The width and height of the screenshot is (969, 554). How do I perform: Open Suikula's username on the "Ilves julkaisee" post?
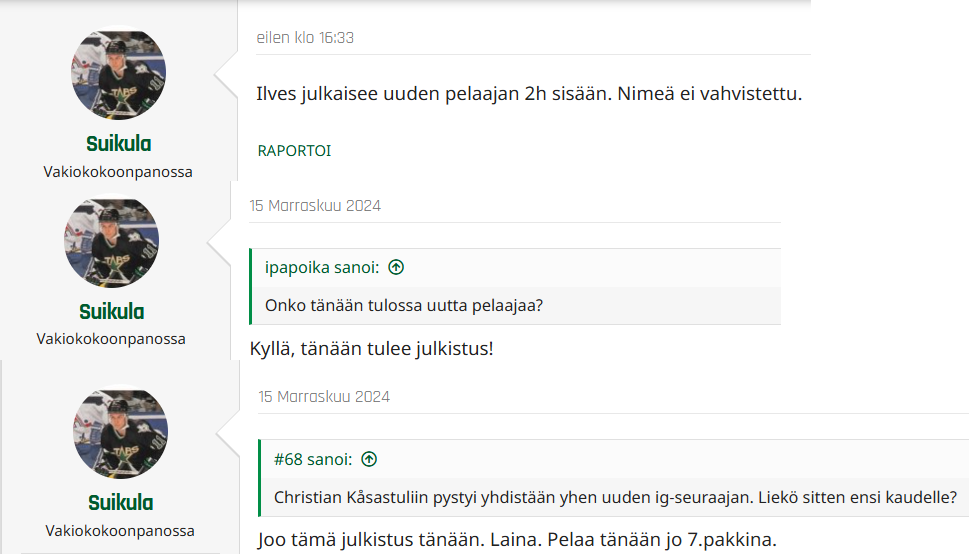[118, 144]
